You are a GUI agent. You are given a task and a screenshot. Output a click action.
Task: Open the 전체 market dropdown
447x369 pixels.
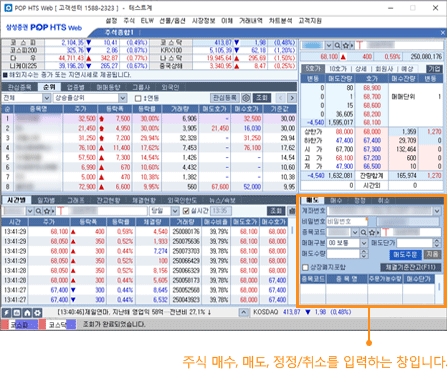click(47, 98)
